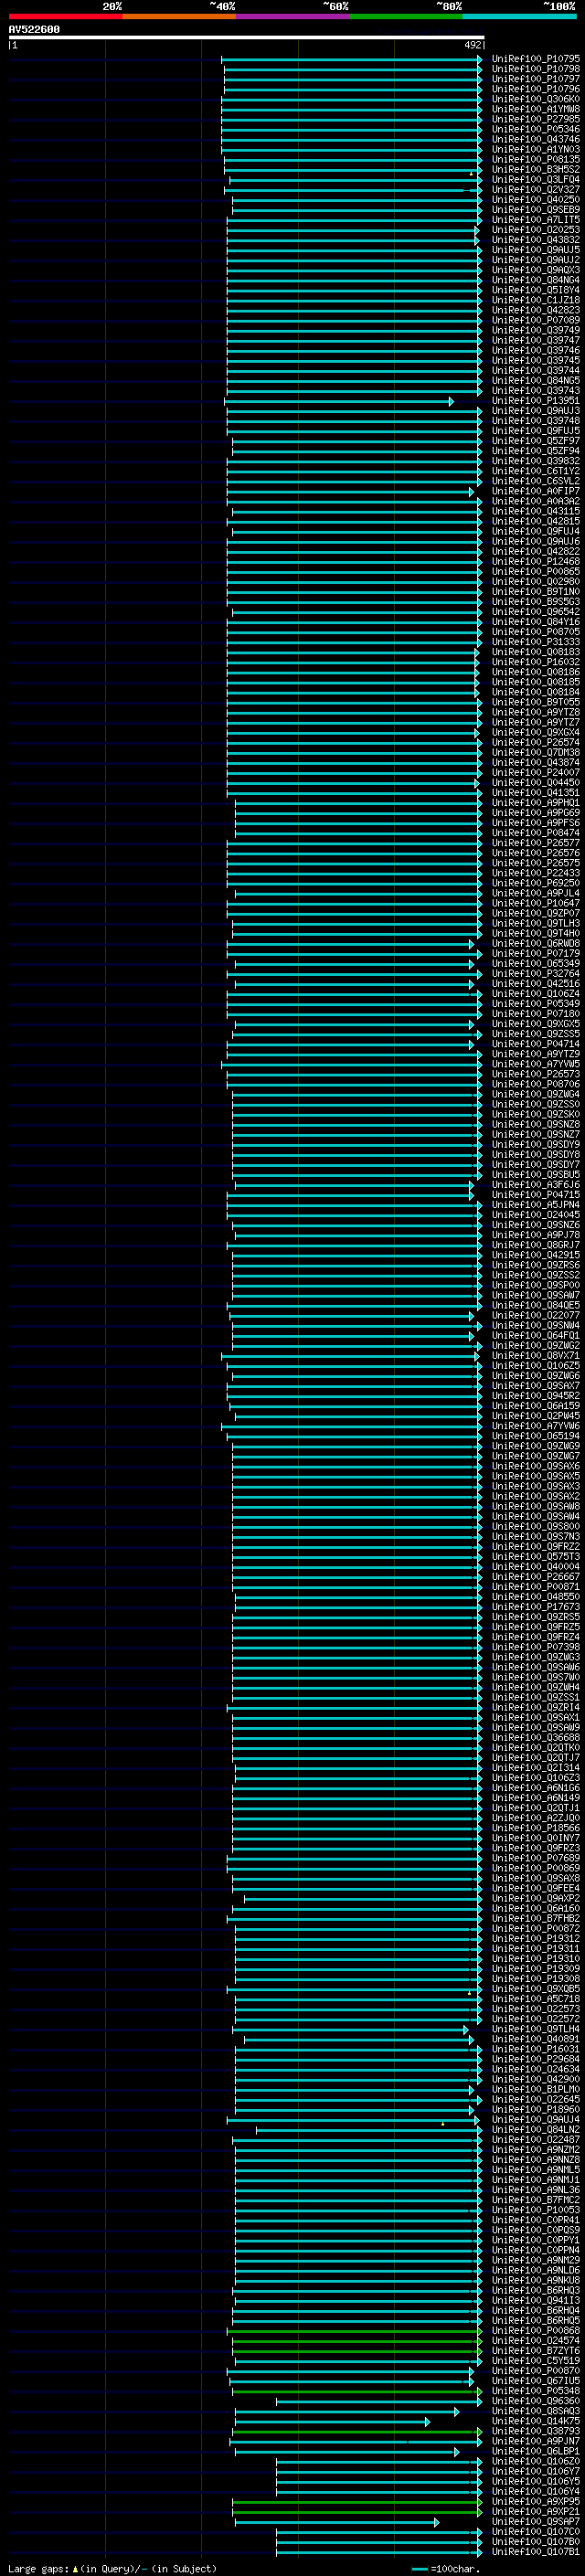This screenshot has width=585, height=2576.
Task: Select the UniRef100_Q2V327 label
Action: (x=536, y=190)
